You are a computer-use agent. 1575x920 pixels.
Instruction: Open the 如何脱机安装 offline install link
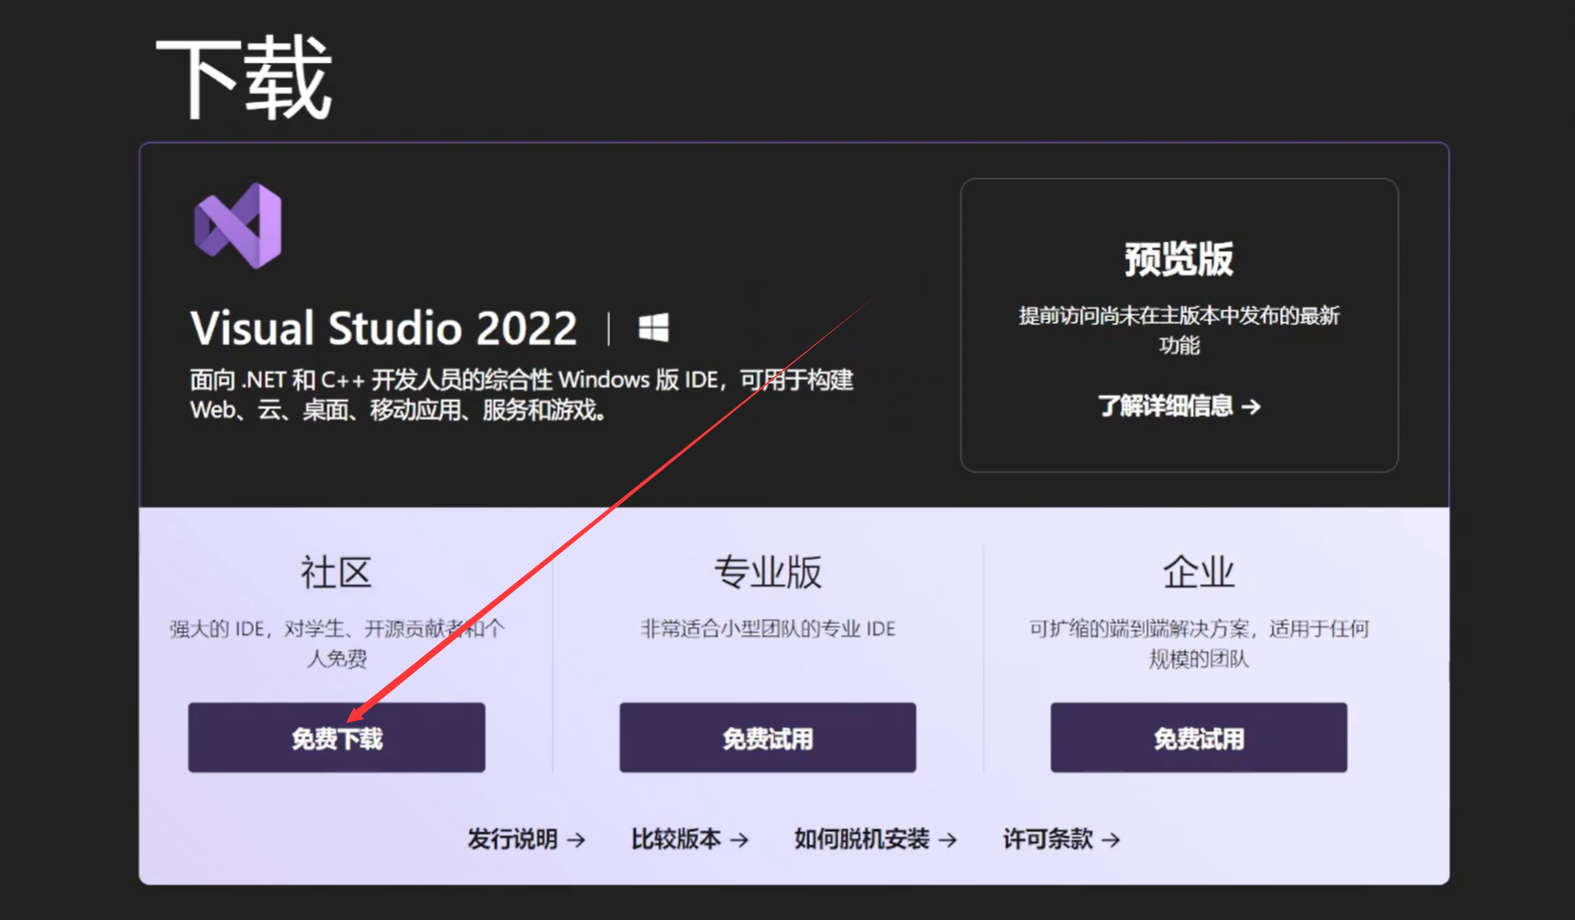tap(862, 839)
